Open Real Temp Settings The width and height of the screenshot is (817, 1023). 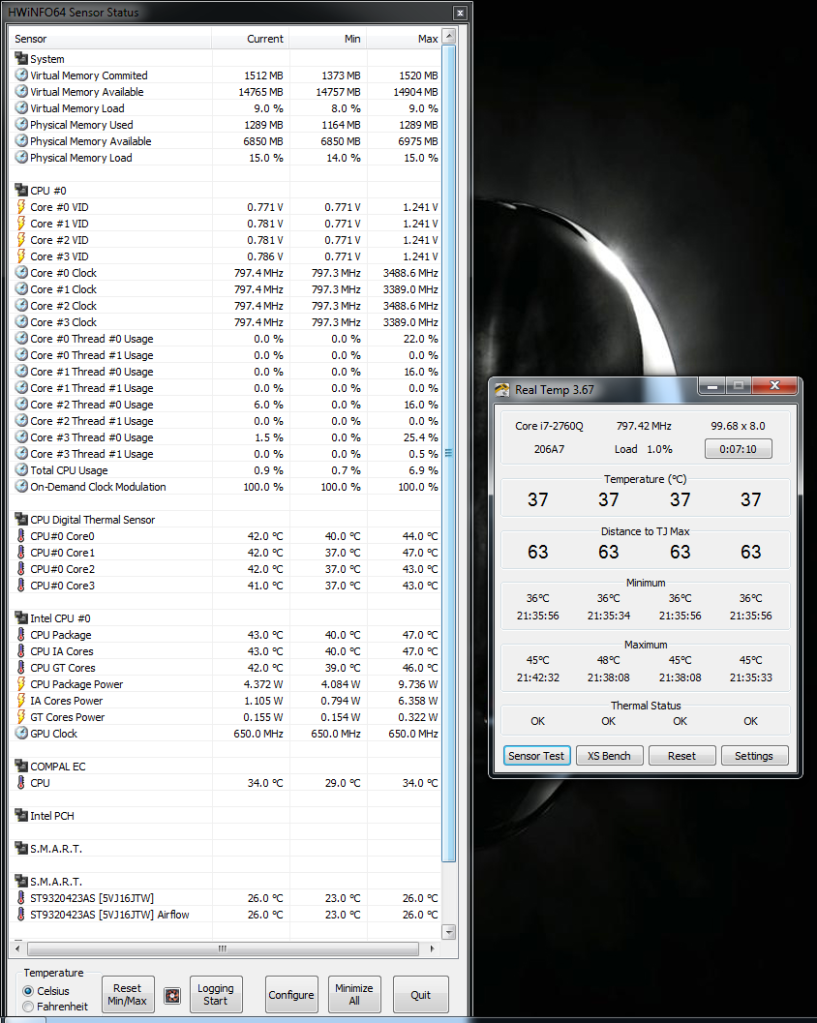coord(754,756)
